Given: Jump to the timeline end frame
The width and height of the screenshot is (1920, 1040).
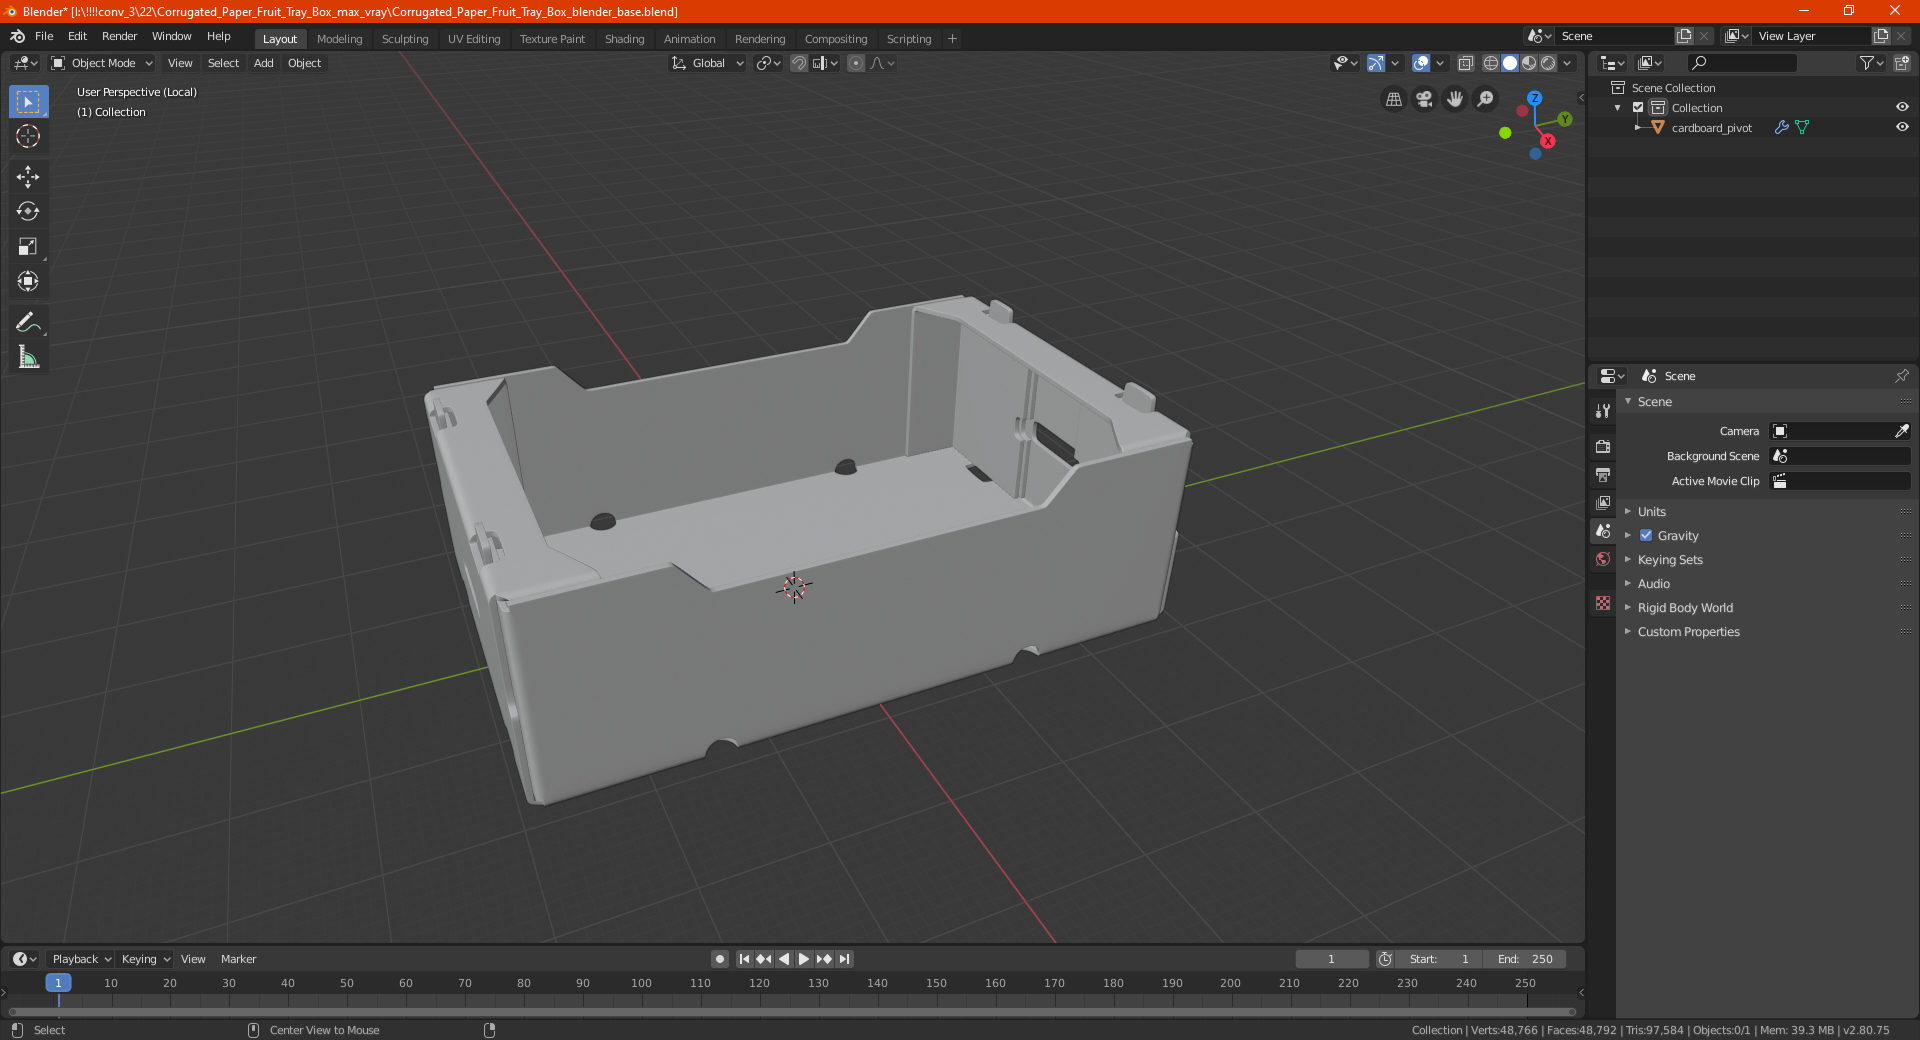Looking at the screenshot, I should click(x=845, y=959).
